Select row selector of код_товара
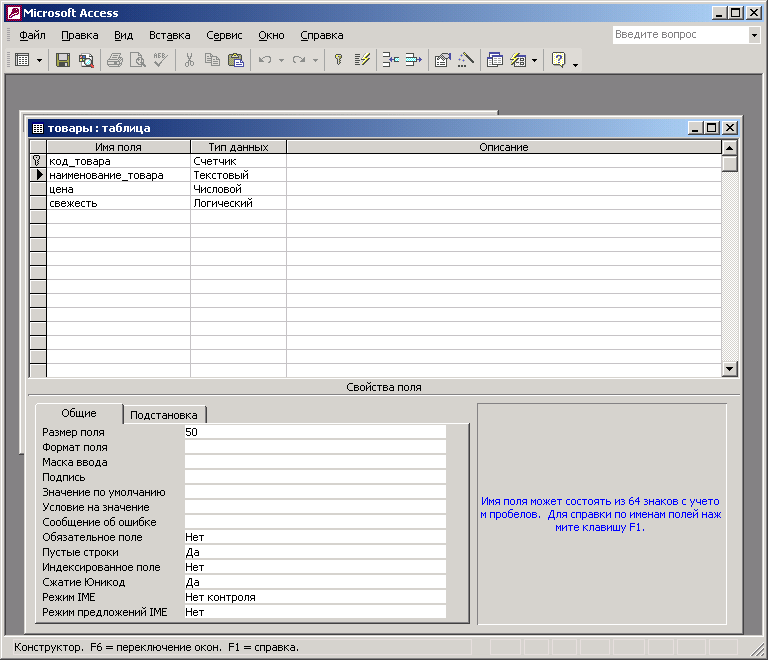768x660 pixels. [x=38, y=161]
